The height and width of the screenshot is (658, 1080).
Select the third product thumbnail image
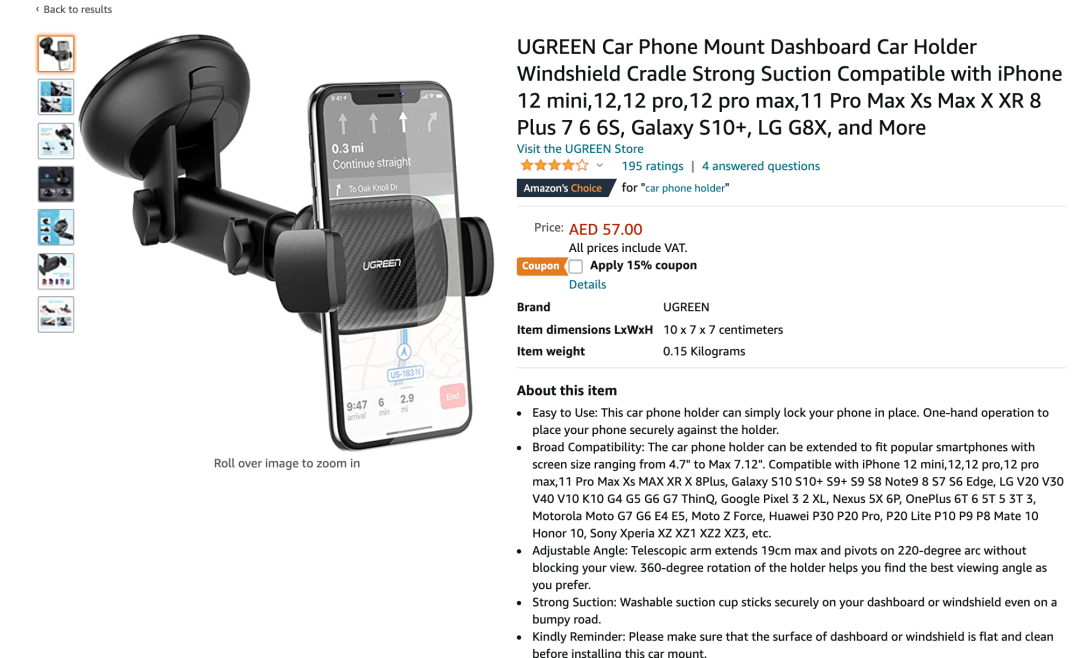click(x=56, y=141)
